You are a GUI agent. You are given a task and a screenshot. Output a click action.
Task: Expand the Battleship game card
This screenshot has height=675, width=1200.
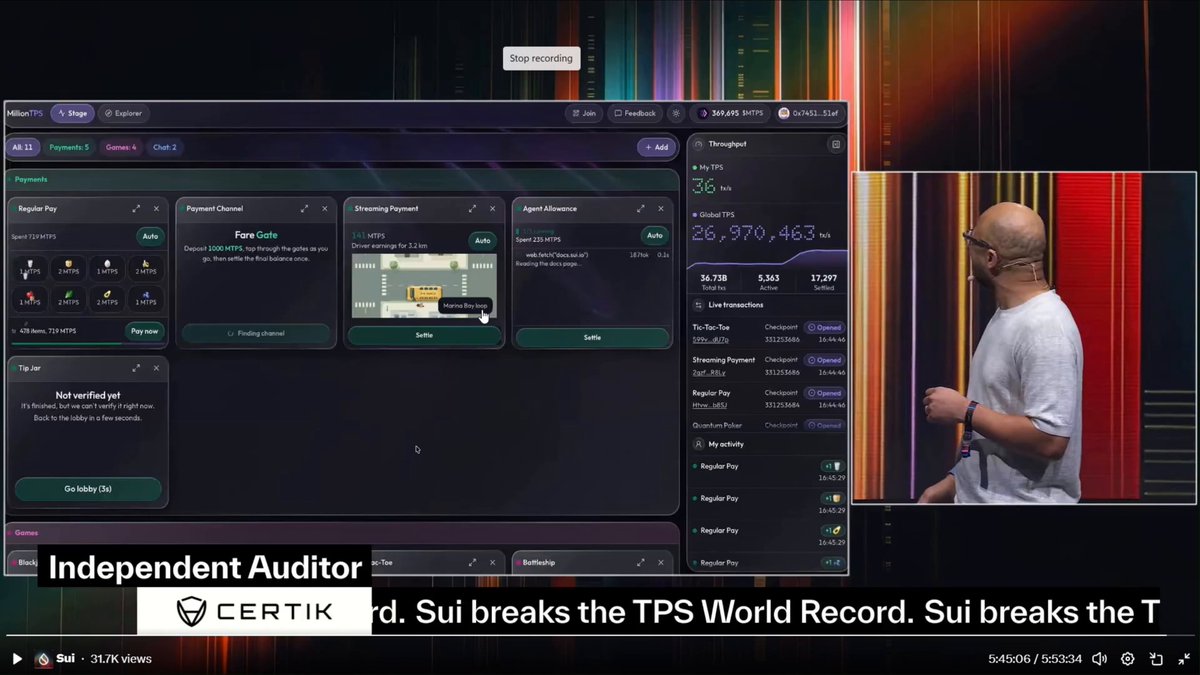coord(641,562)
